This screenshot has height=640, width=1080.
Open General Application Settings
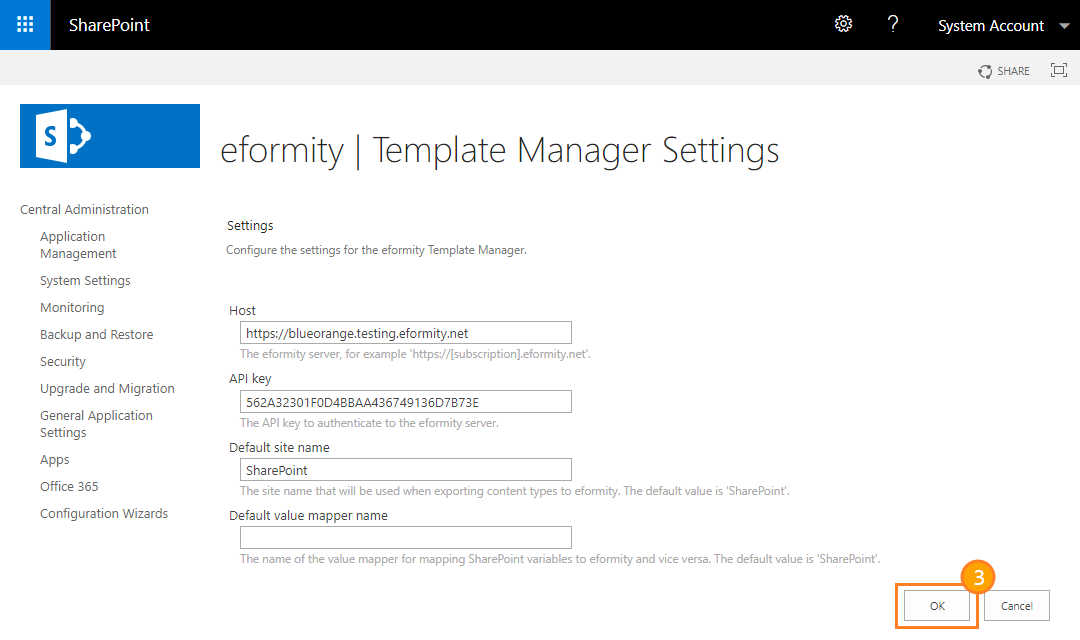point(96,424)
